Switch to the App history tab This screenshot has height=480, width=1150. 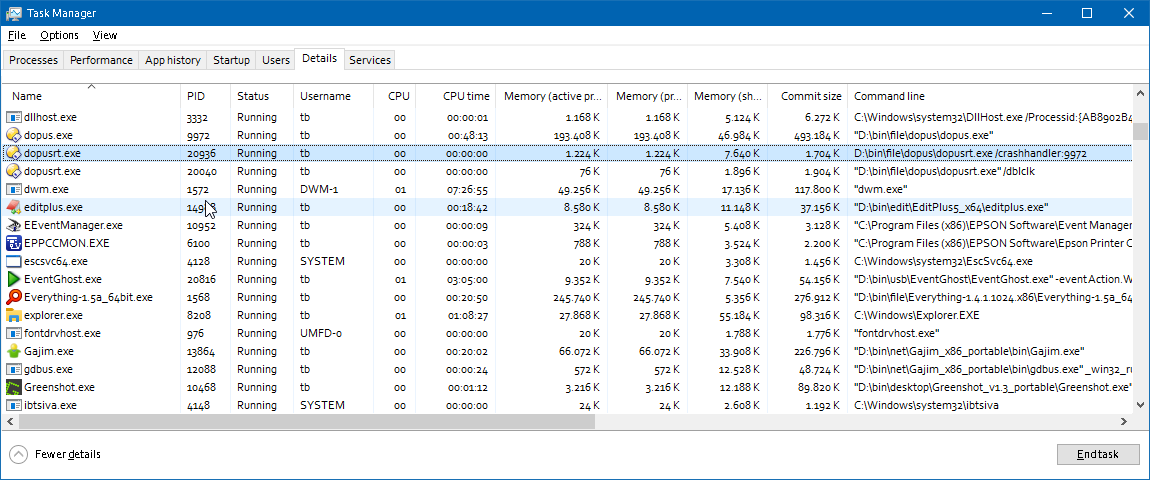click(x=172, y=60)
